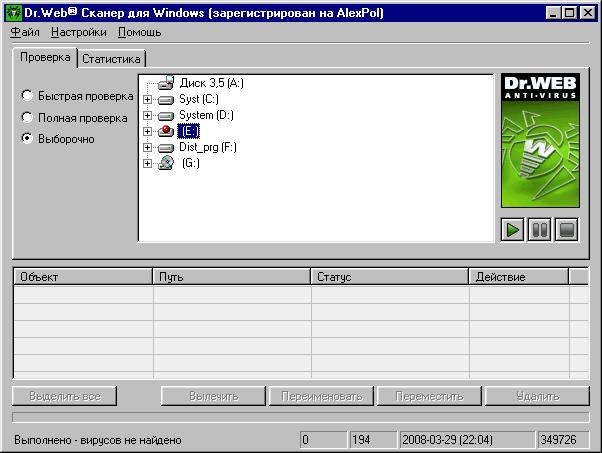Open the Помощь menu
Viewport: 602px width, 453px height.
139,32
